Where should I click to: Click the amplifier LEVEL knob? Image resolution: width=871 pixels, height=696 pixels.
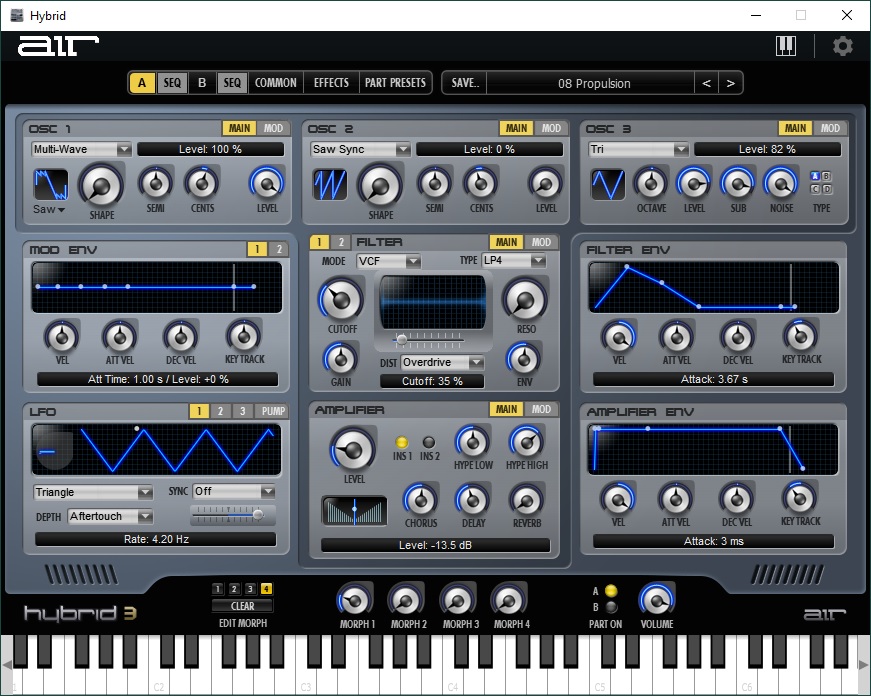coord(353,449)
